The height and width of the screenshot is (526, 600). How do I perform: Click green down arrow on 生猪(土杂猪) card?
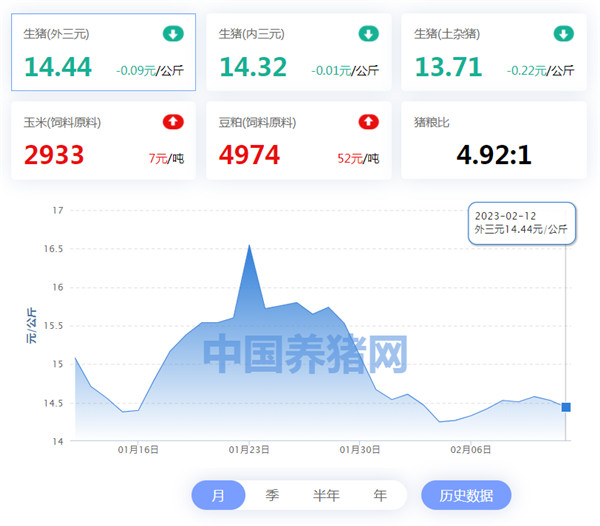564,34
